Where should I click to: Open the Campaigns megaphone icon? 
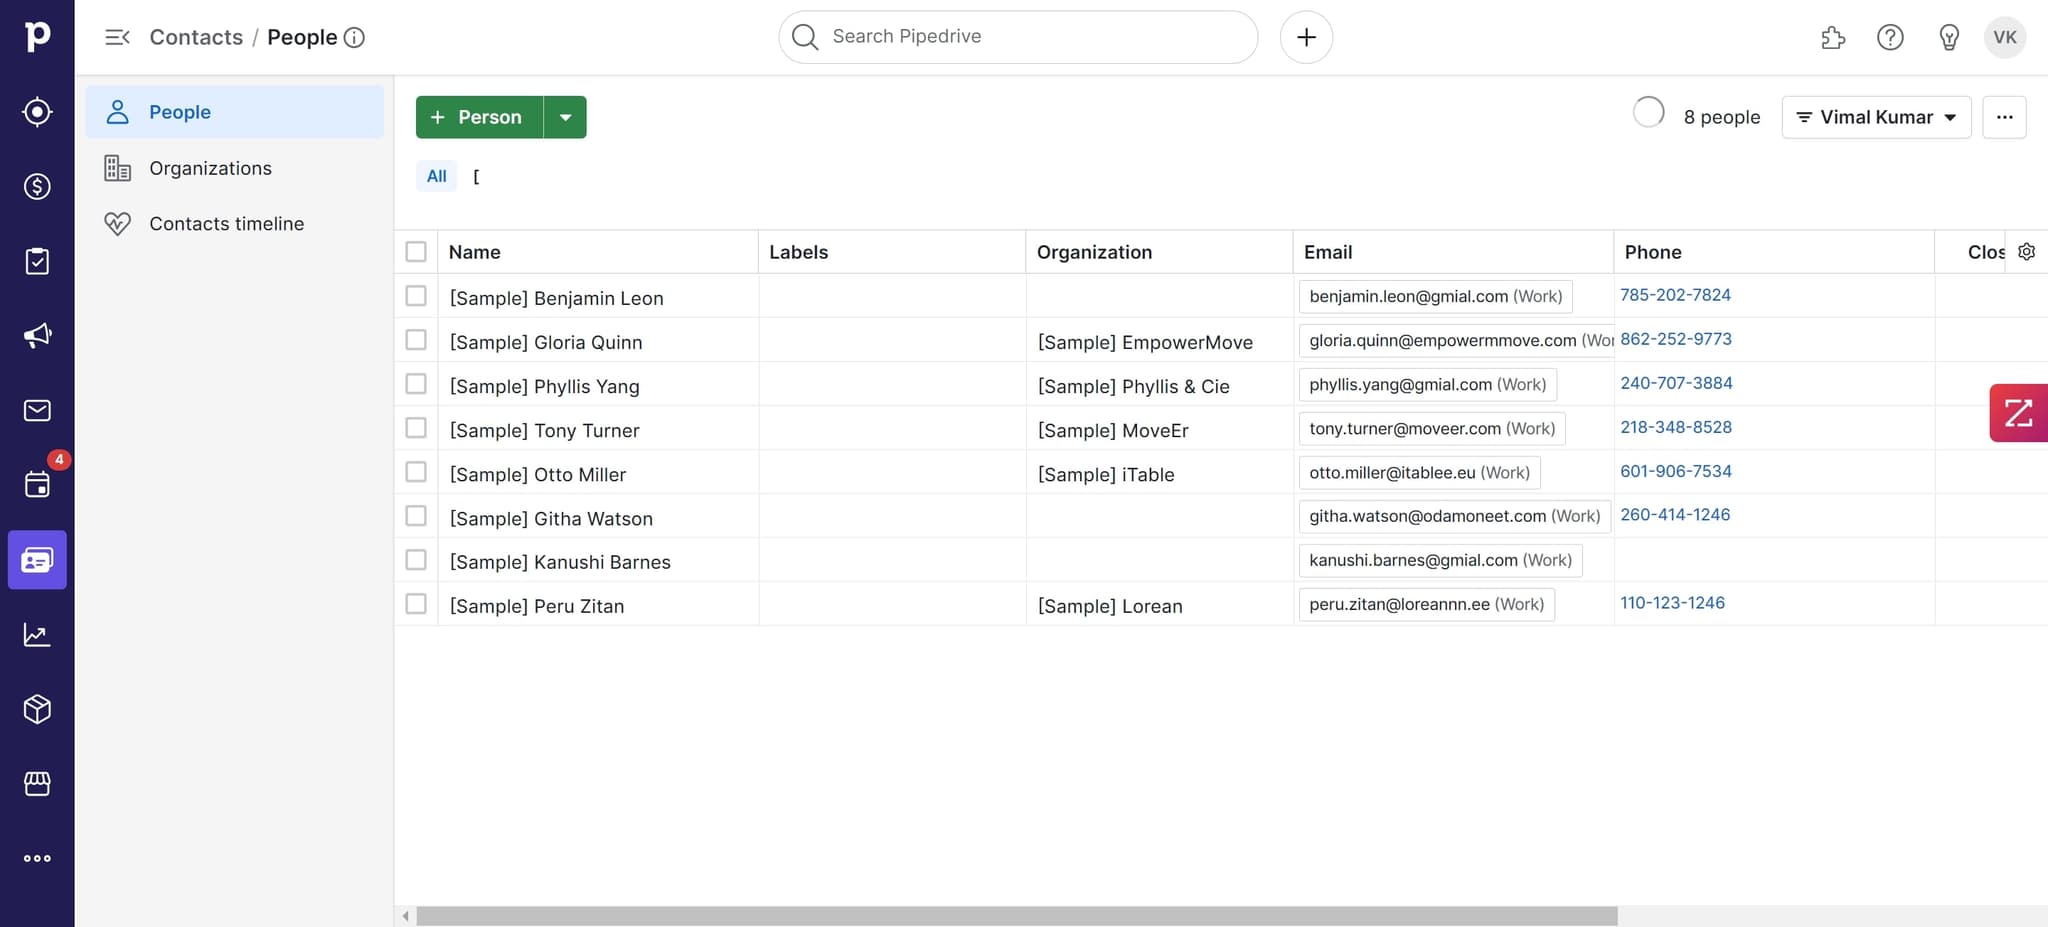pos(37,335)
